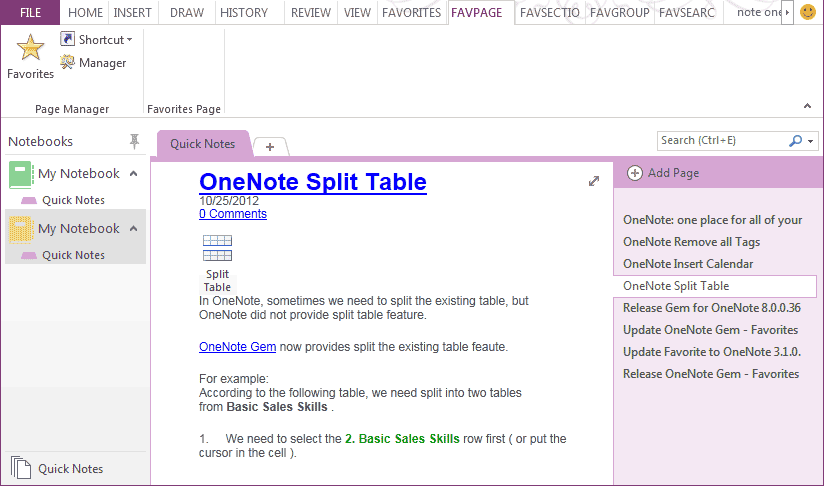Click the Split Table icon image
The width and height of the screenshot is (824, 486).
pyautogui.click(x=218, y=263)
